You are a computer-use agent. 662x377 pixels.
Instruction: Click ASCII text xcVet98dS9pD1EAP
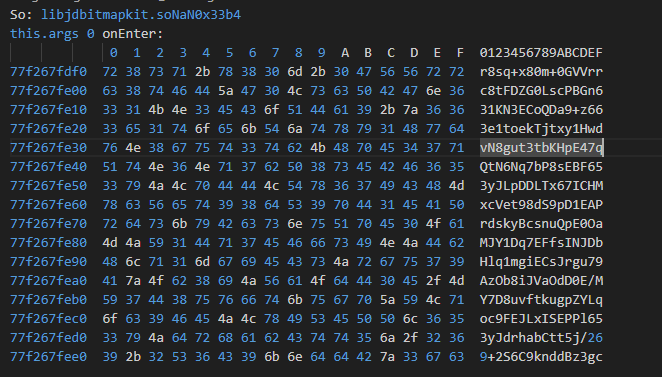(541, 205)
